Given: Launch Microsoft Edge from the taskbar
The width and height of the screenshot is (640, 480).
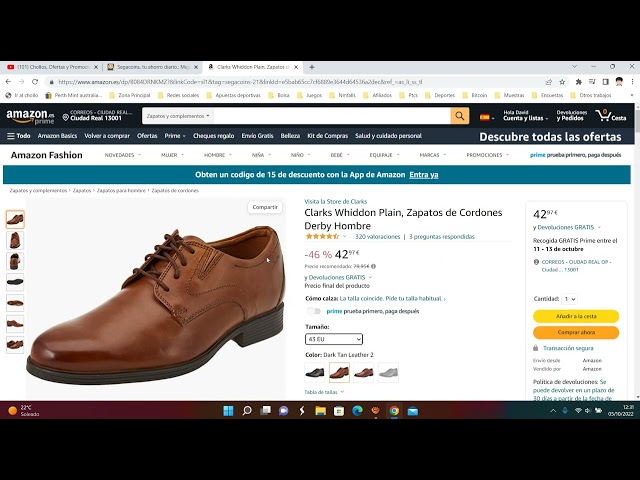Looking at the screenshot, I should (x=358, y=411).
